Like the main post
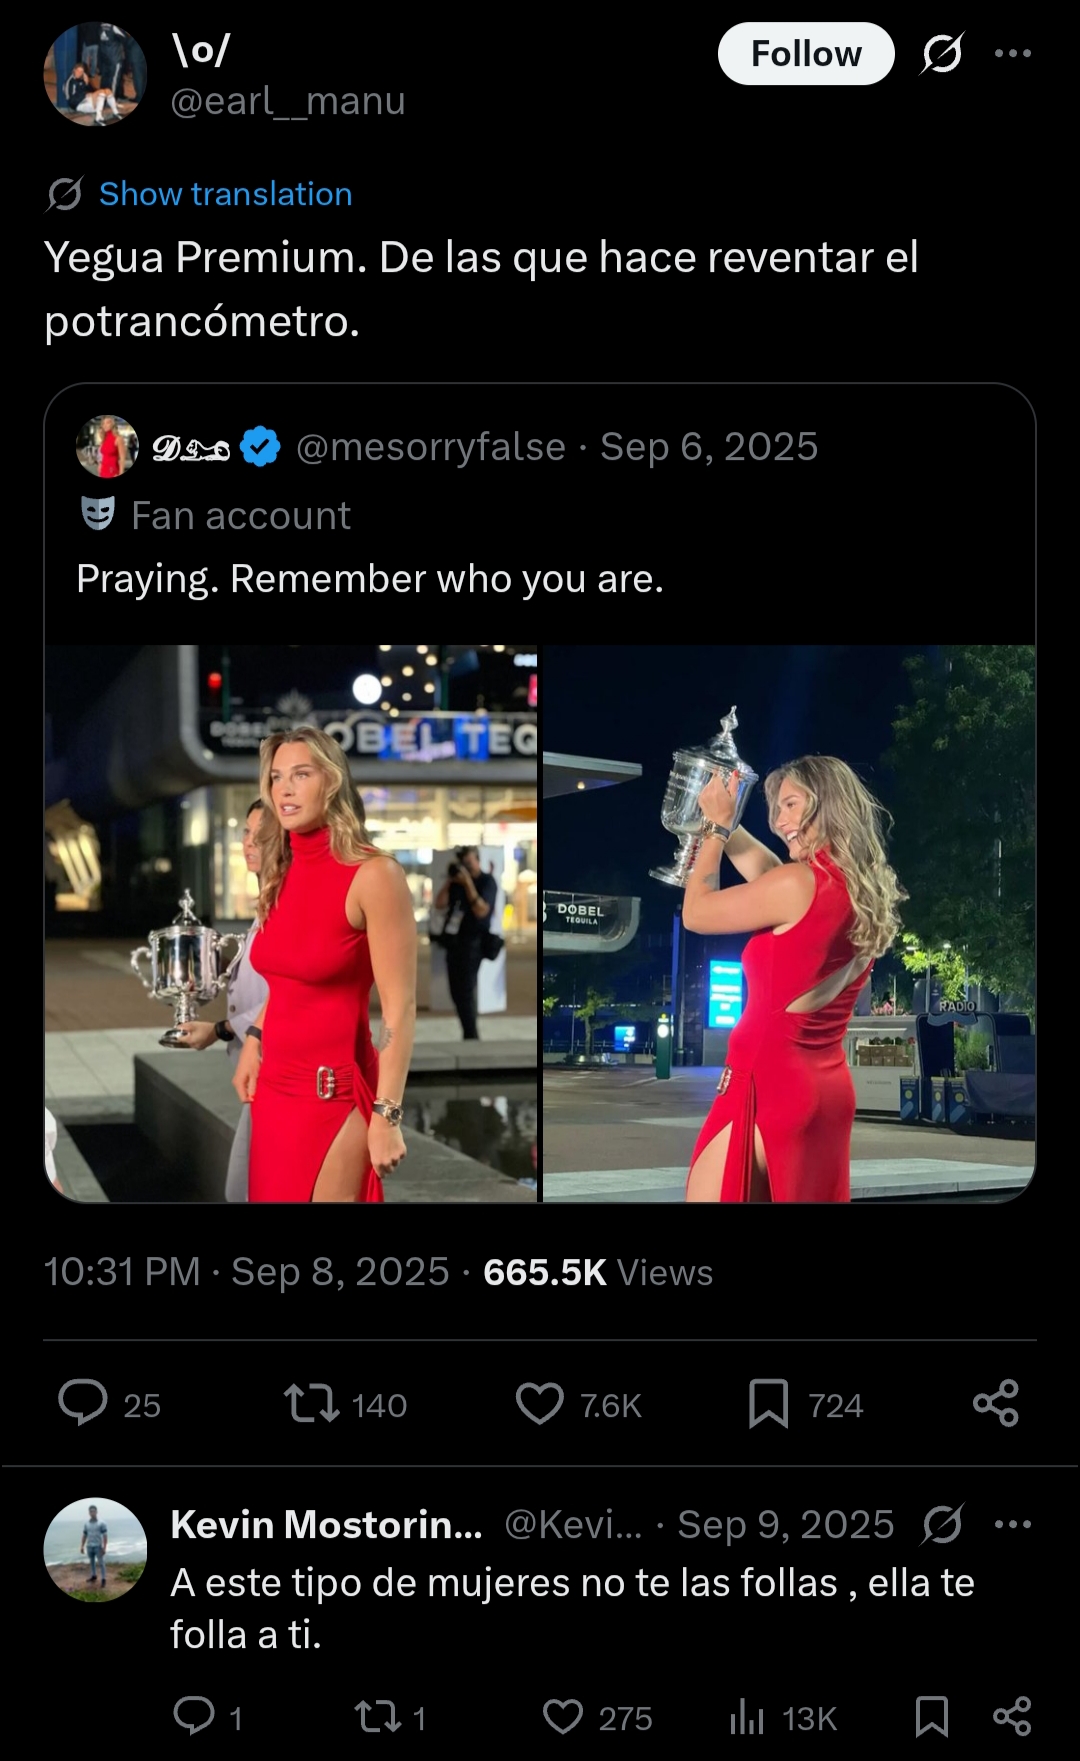 point(540,1403)
